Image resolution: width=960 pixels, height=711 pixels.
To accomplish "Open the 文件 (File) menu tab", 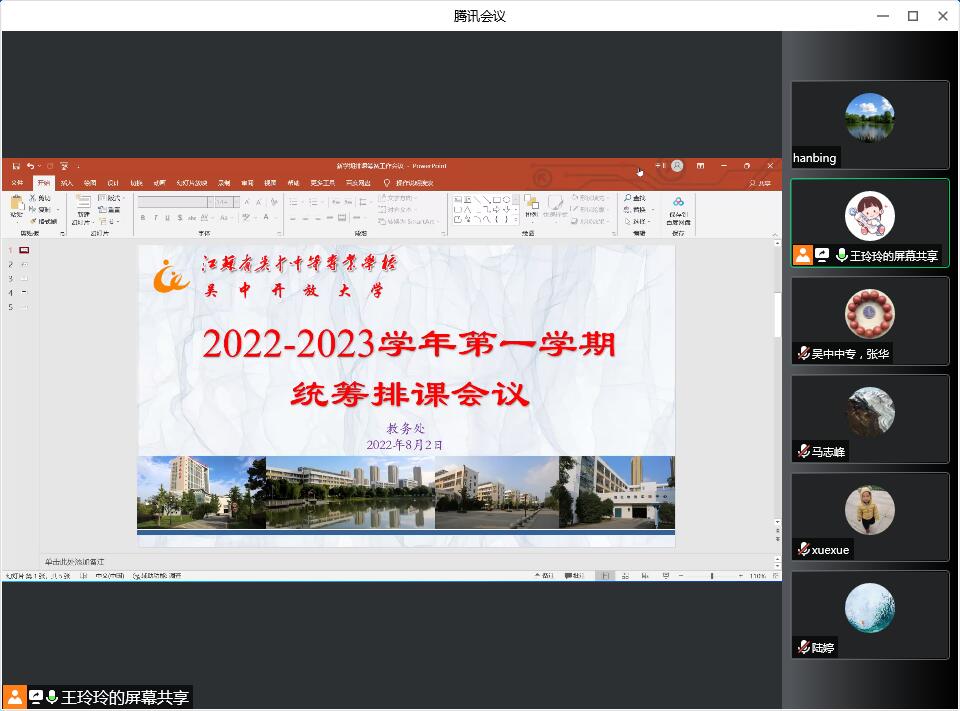I will (17, 183).
